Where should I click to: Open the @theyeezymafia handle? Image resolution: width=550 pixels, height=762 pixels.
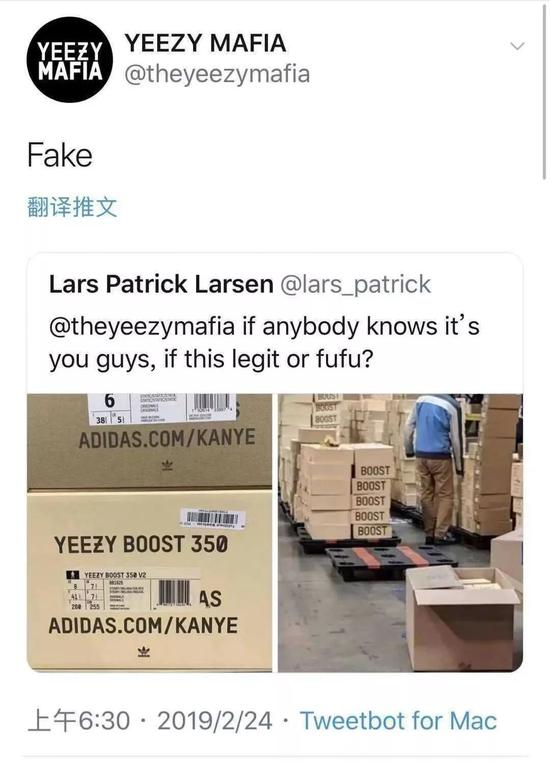217,74
